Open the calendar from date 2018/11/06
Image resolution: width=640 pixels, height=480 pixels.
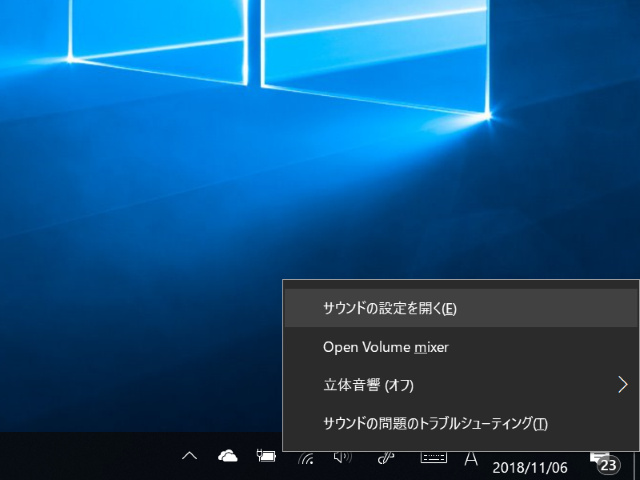[x=530, y=467]
